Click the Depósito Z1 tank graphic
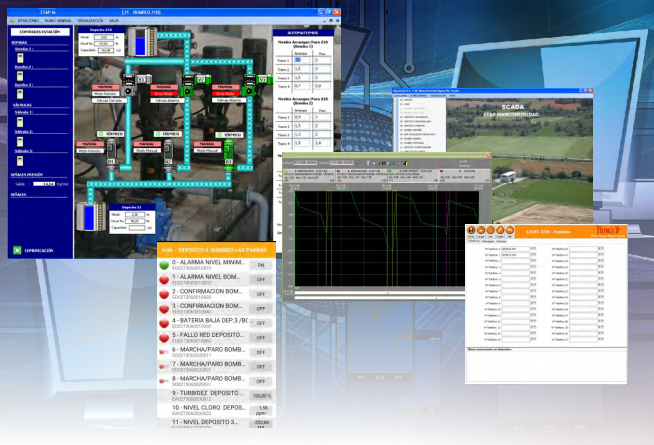This screenshot has height=445, width=654. [91, 216]
